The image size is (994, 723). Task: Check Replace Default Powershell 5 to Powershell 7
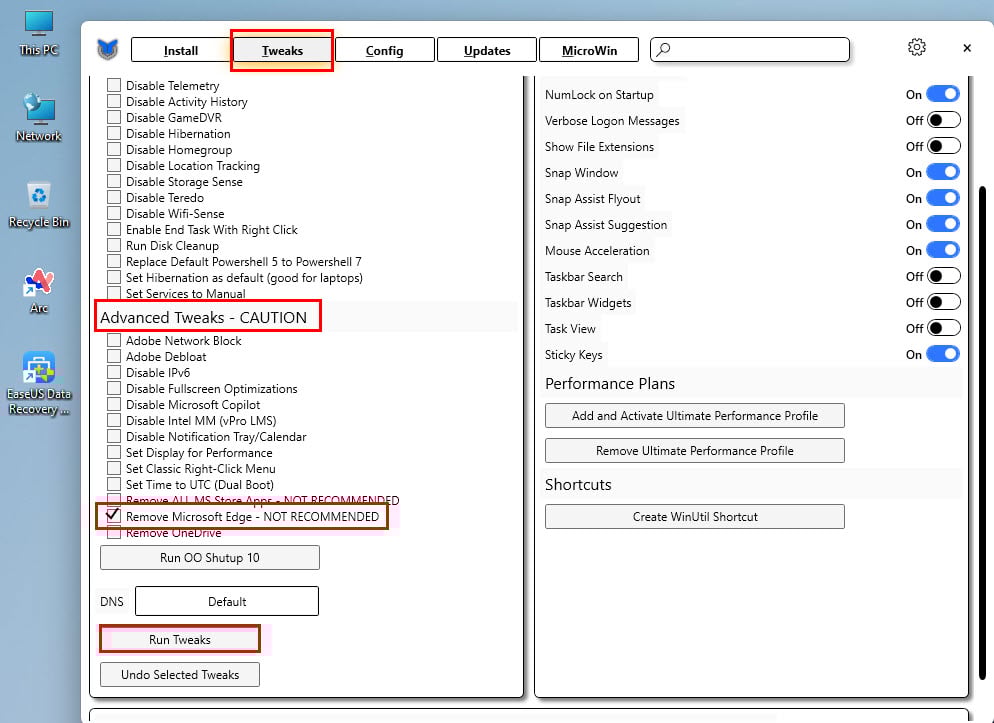coord(114,261)
